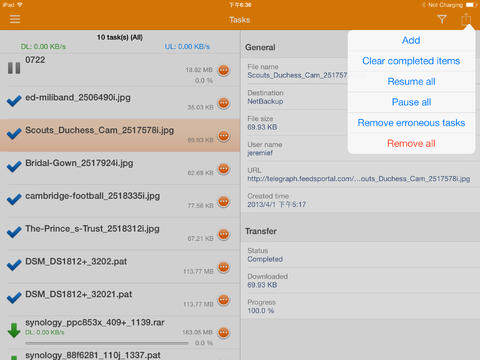
Task: Tap checkmark icon of ed-miliband_2506490i.jpg
Action: click(14, 101)
